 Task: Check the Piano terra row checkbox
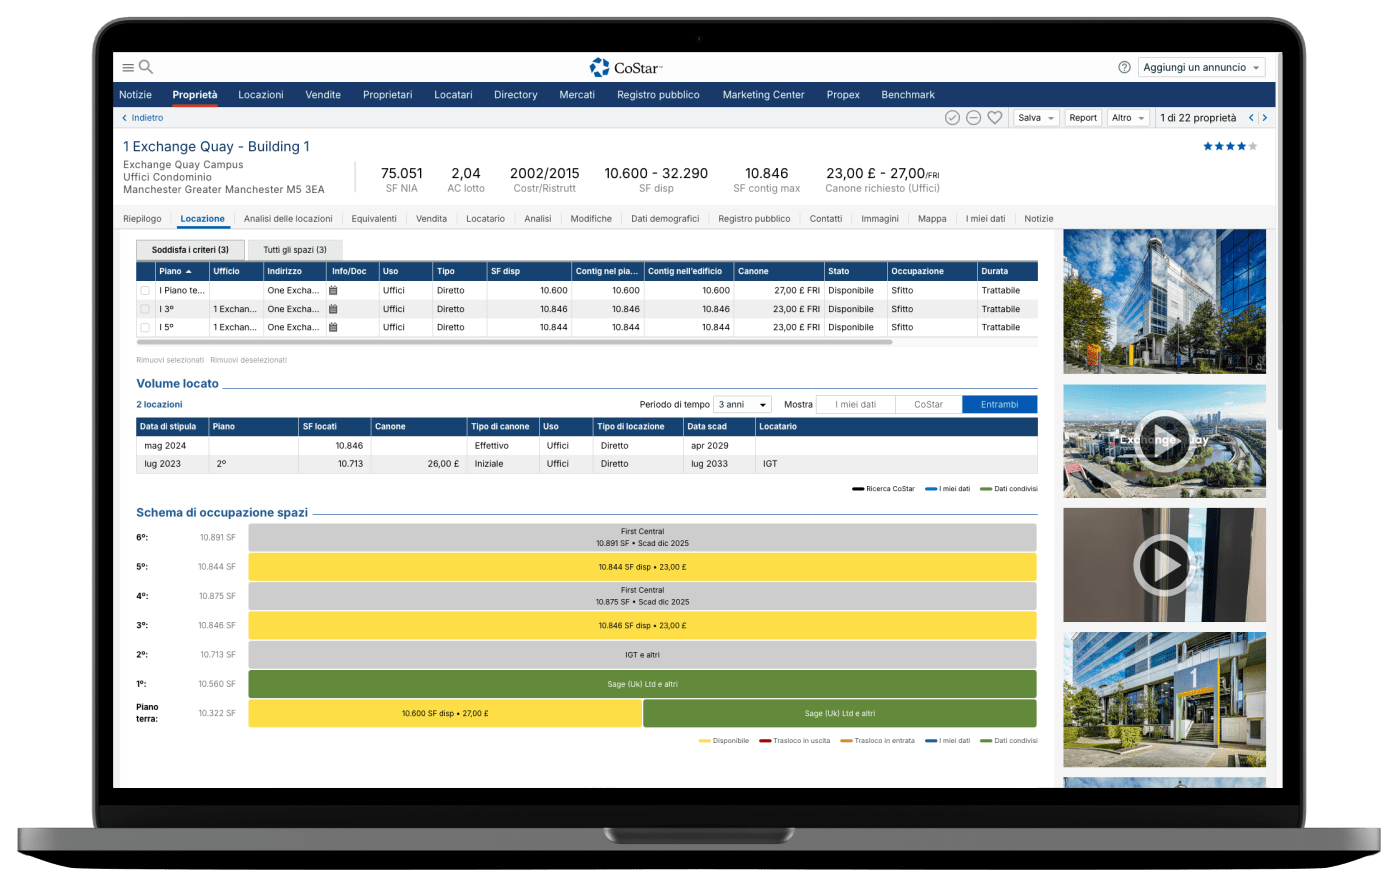(x=145, y=291)
